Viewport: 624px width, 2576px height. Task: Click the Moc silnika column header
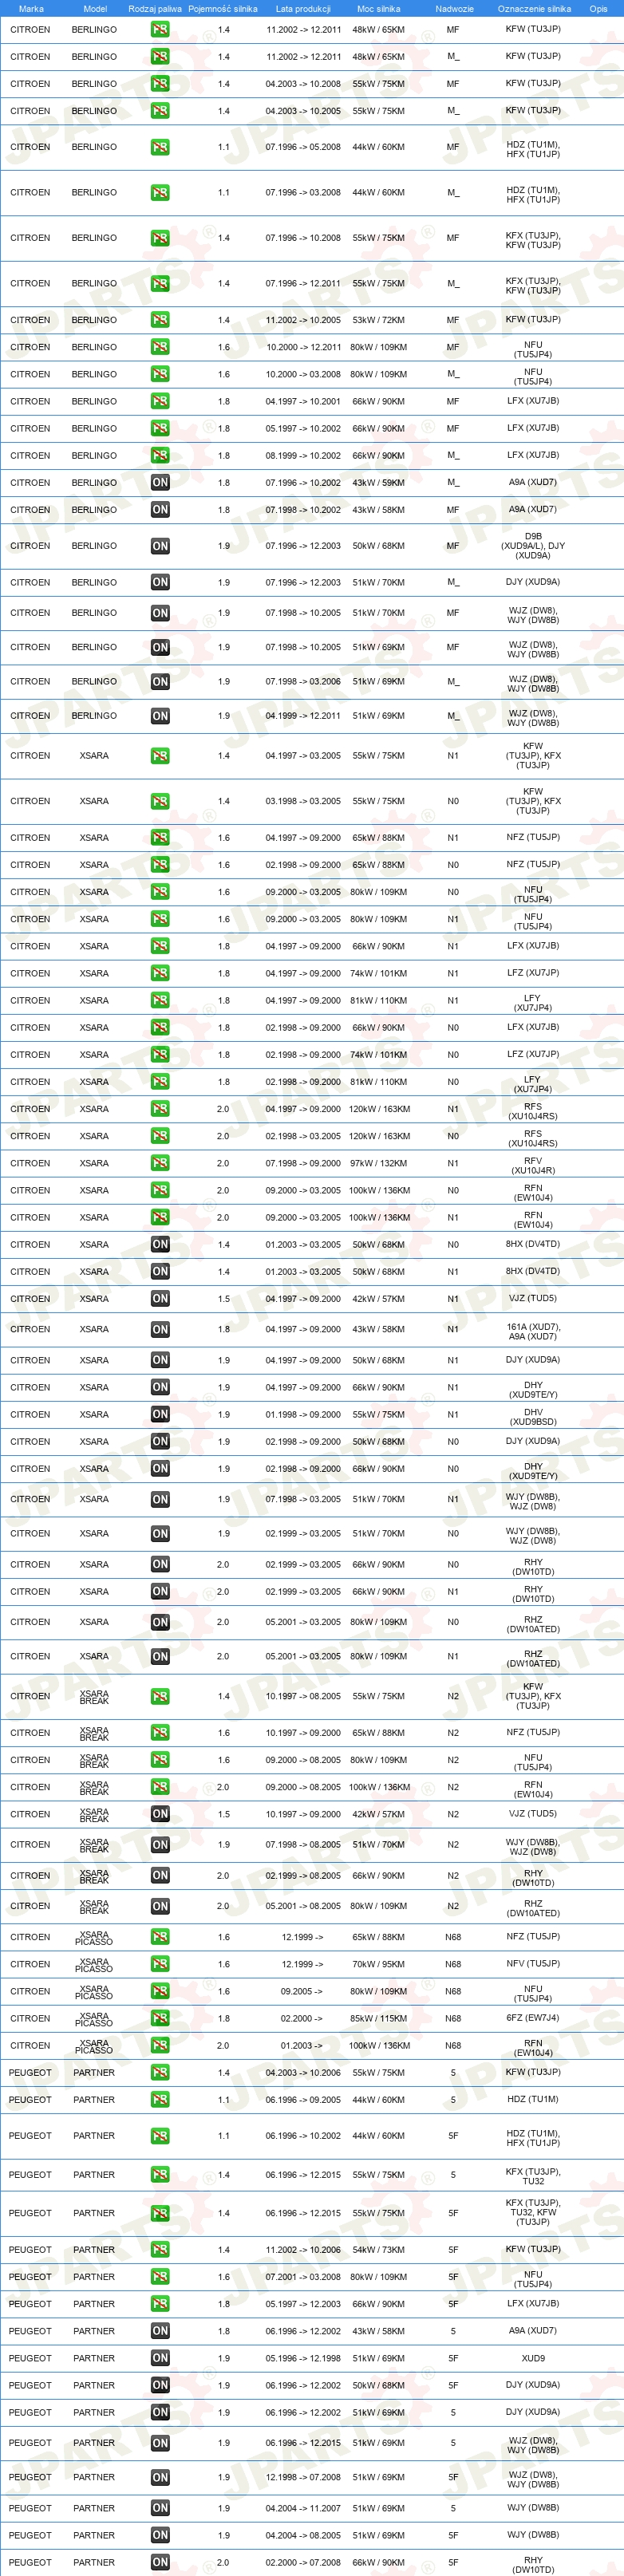tap(379, 9)
